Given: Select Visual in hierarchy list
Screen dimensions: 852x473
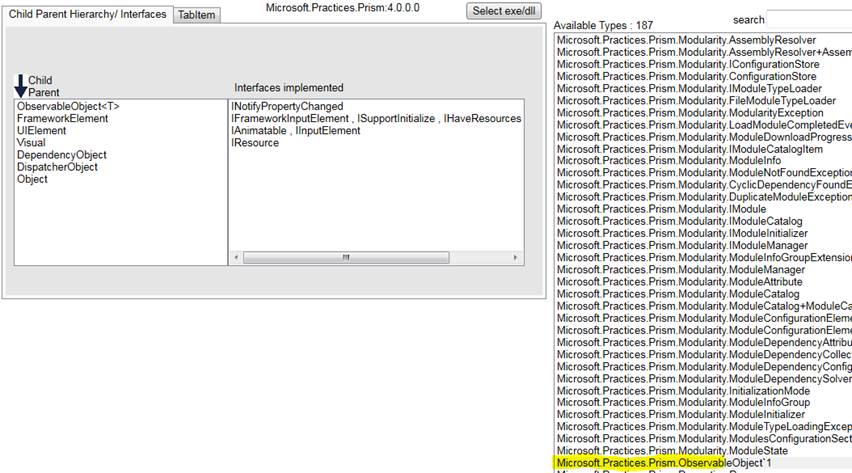Looking at the screenshot, I should (31, 142).
